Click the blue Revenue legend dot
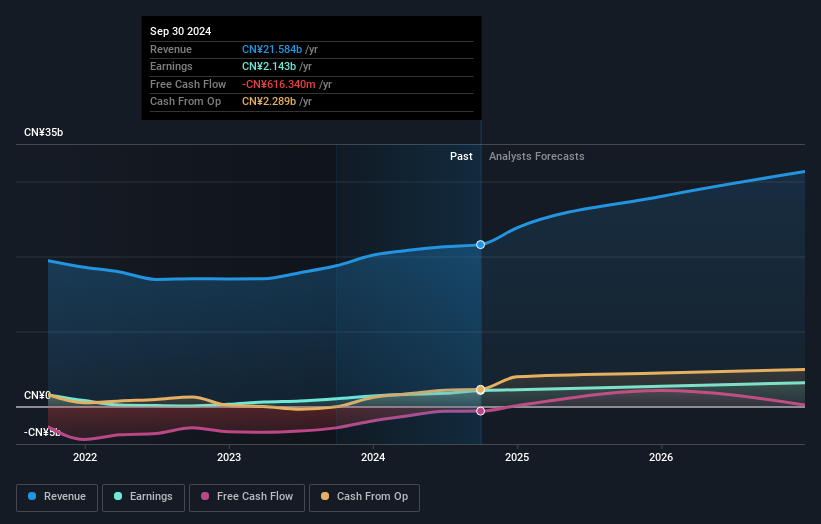This screenshot has height=524, width=821. (32, 496)
